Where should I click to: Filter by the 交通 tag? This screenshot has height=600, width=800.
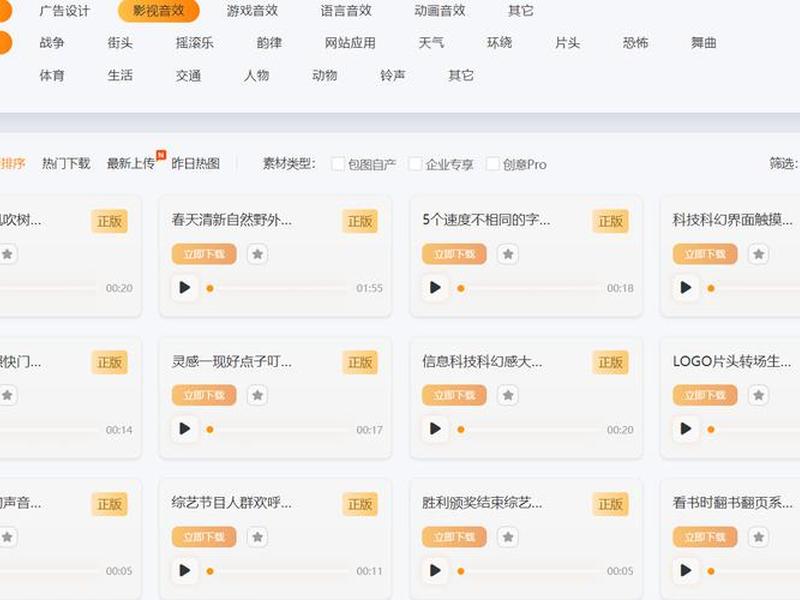(188, 76)
